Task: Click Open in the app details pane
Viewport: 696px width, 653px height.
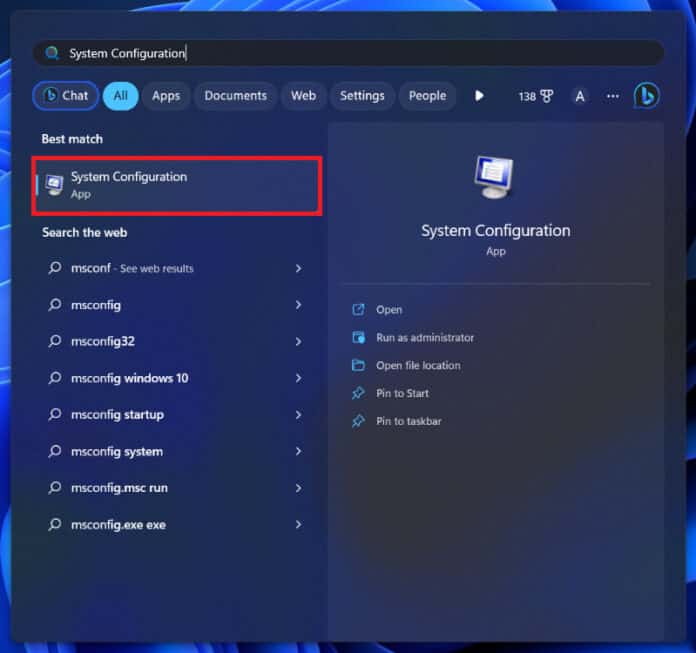Action: pyautogui.click(x=389, y=310)
